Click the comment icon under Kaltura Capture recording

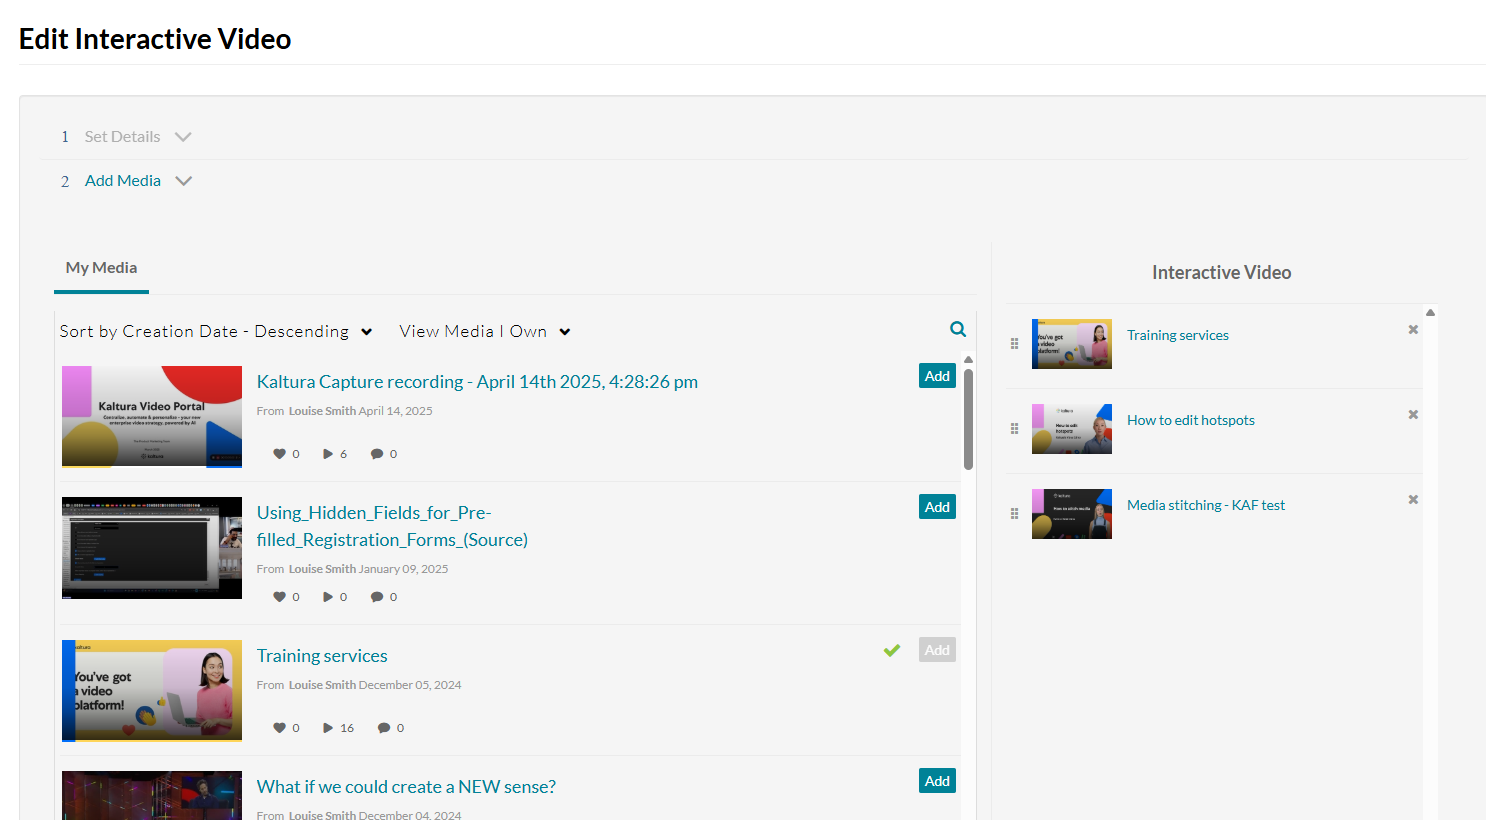coord(377,454)
